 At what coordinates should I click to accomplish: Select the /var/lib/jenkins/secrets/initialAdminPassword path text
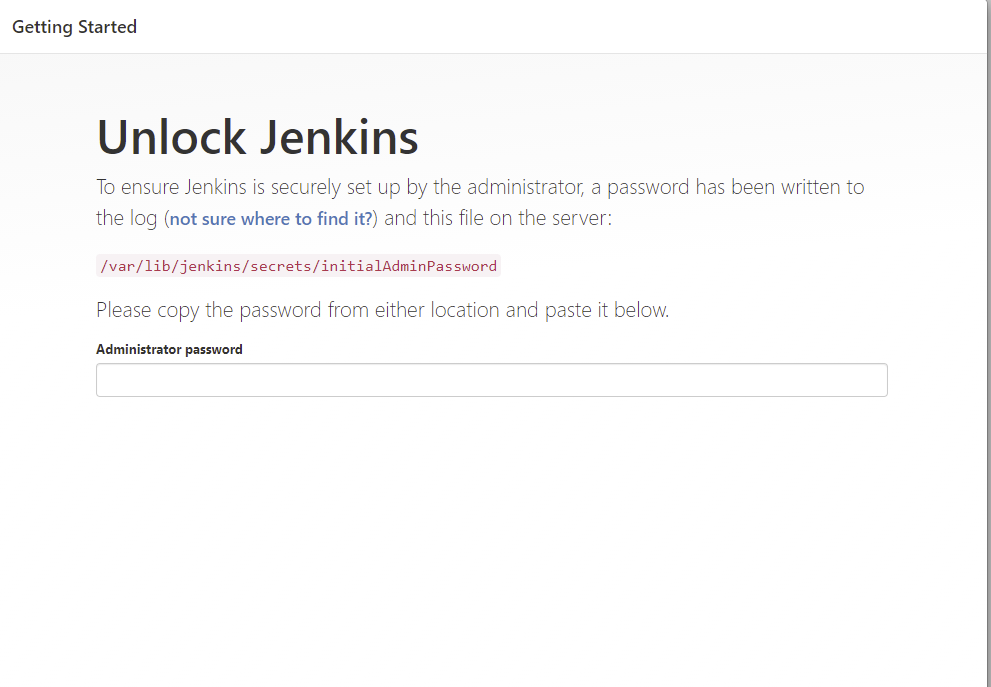point(298,266)
